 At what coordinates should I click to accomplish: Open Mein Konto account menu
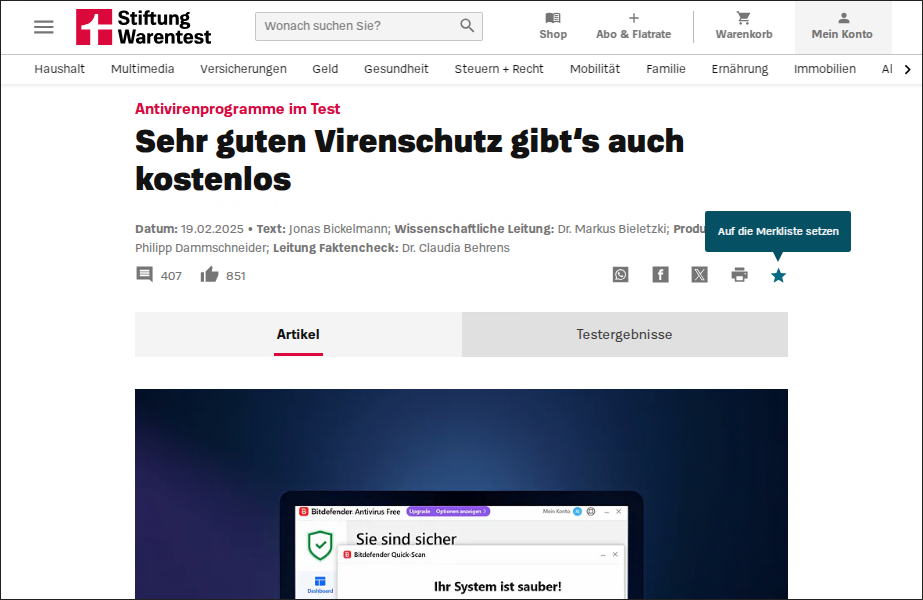pos(842,26)
